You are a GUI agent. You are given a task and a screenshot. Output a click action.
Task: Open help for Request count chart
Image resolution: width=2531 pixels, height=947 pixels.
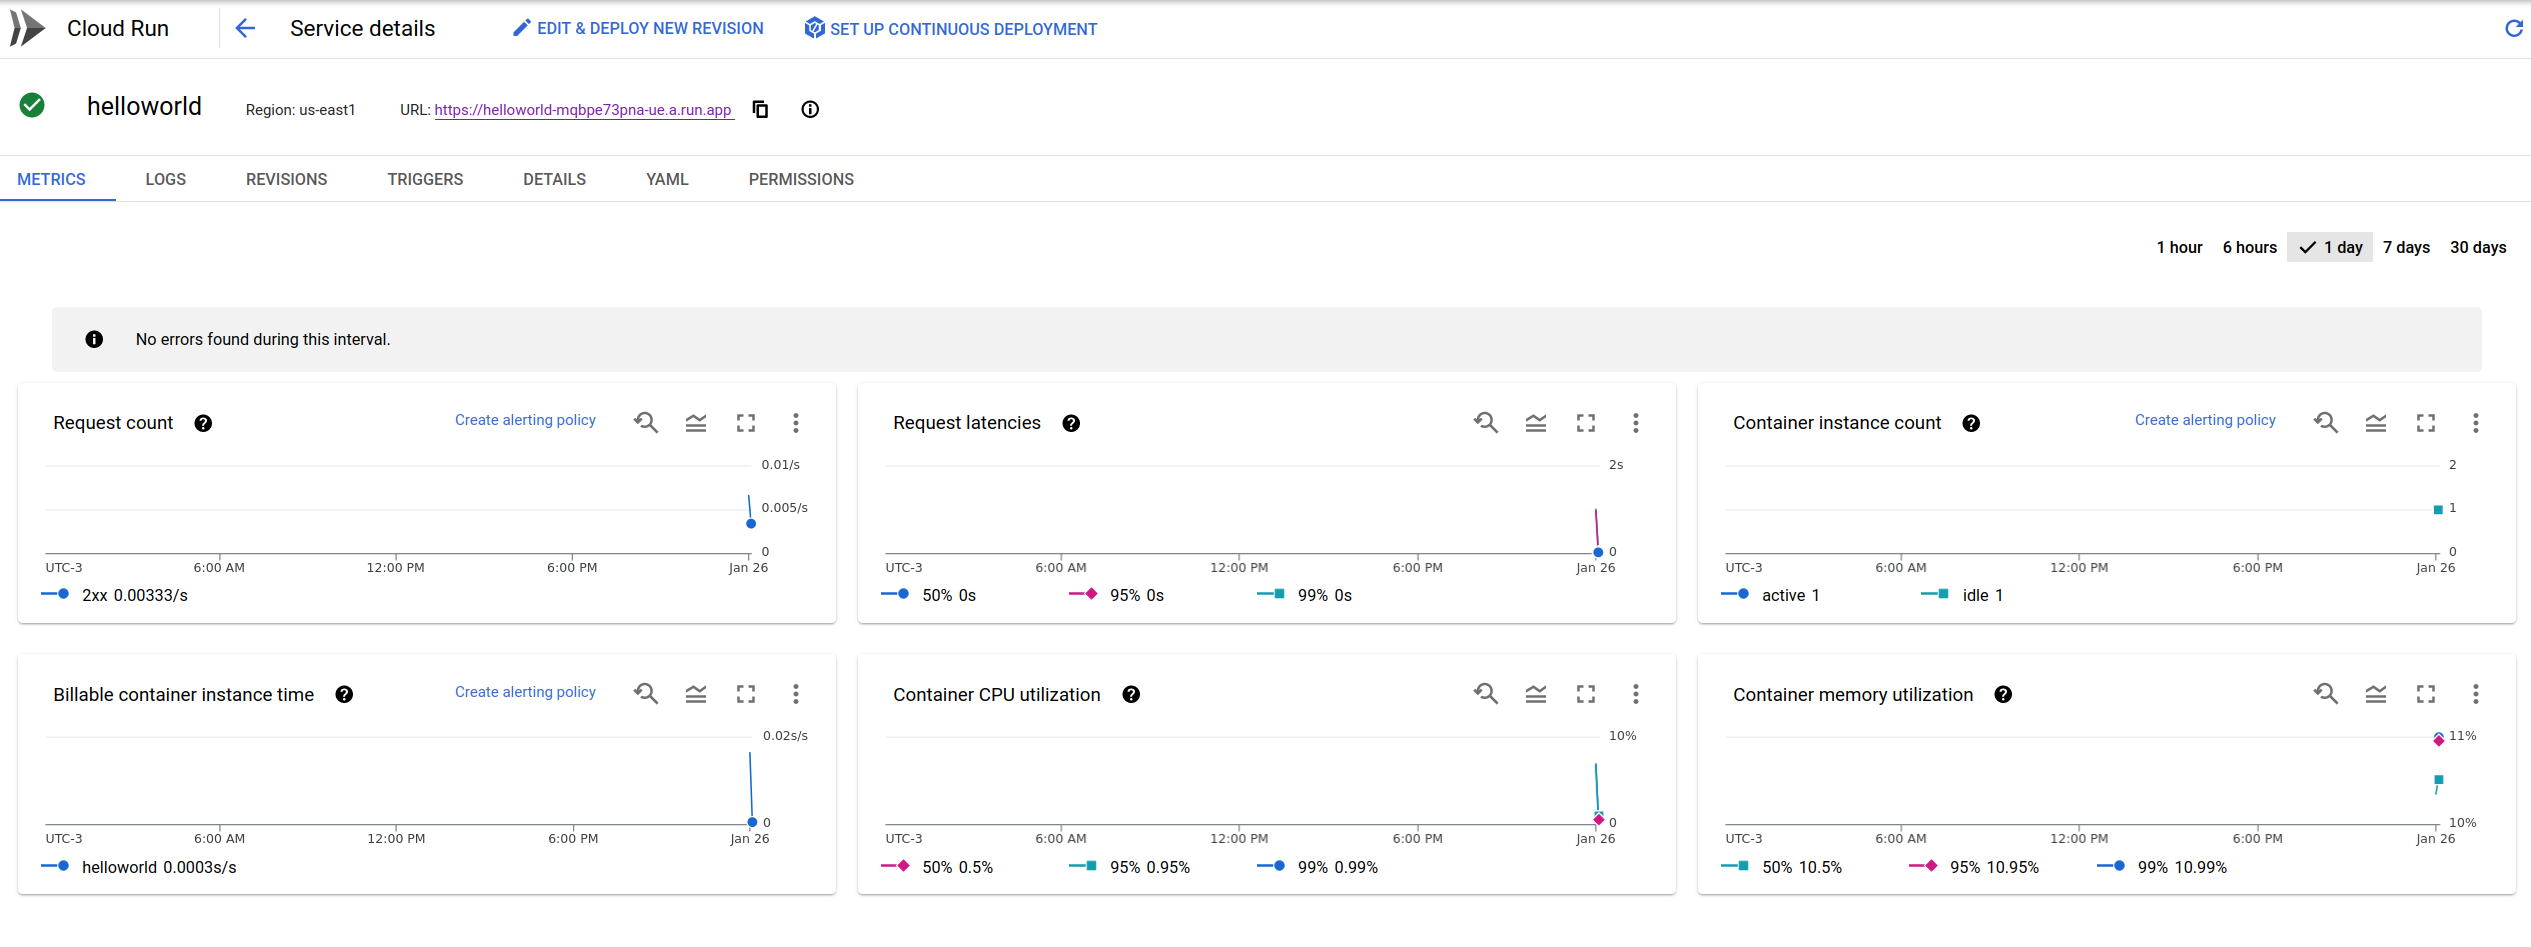pyautogui.click(x=203, y=423)
